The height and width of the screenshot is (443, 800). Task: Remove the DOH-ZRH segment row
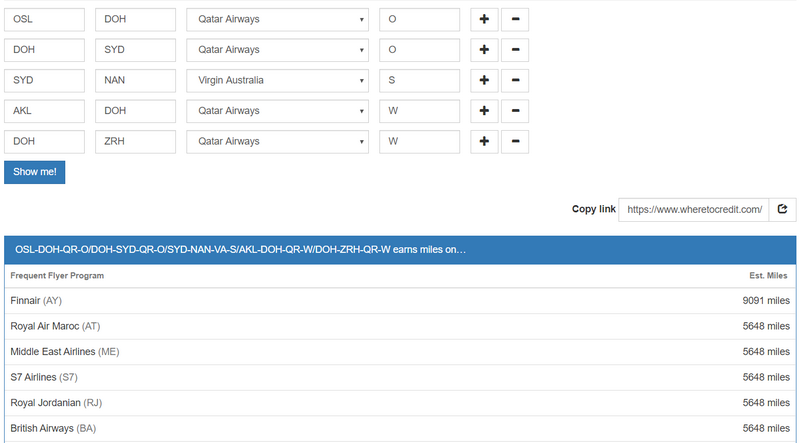515,142
